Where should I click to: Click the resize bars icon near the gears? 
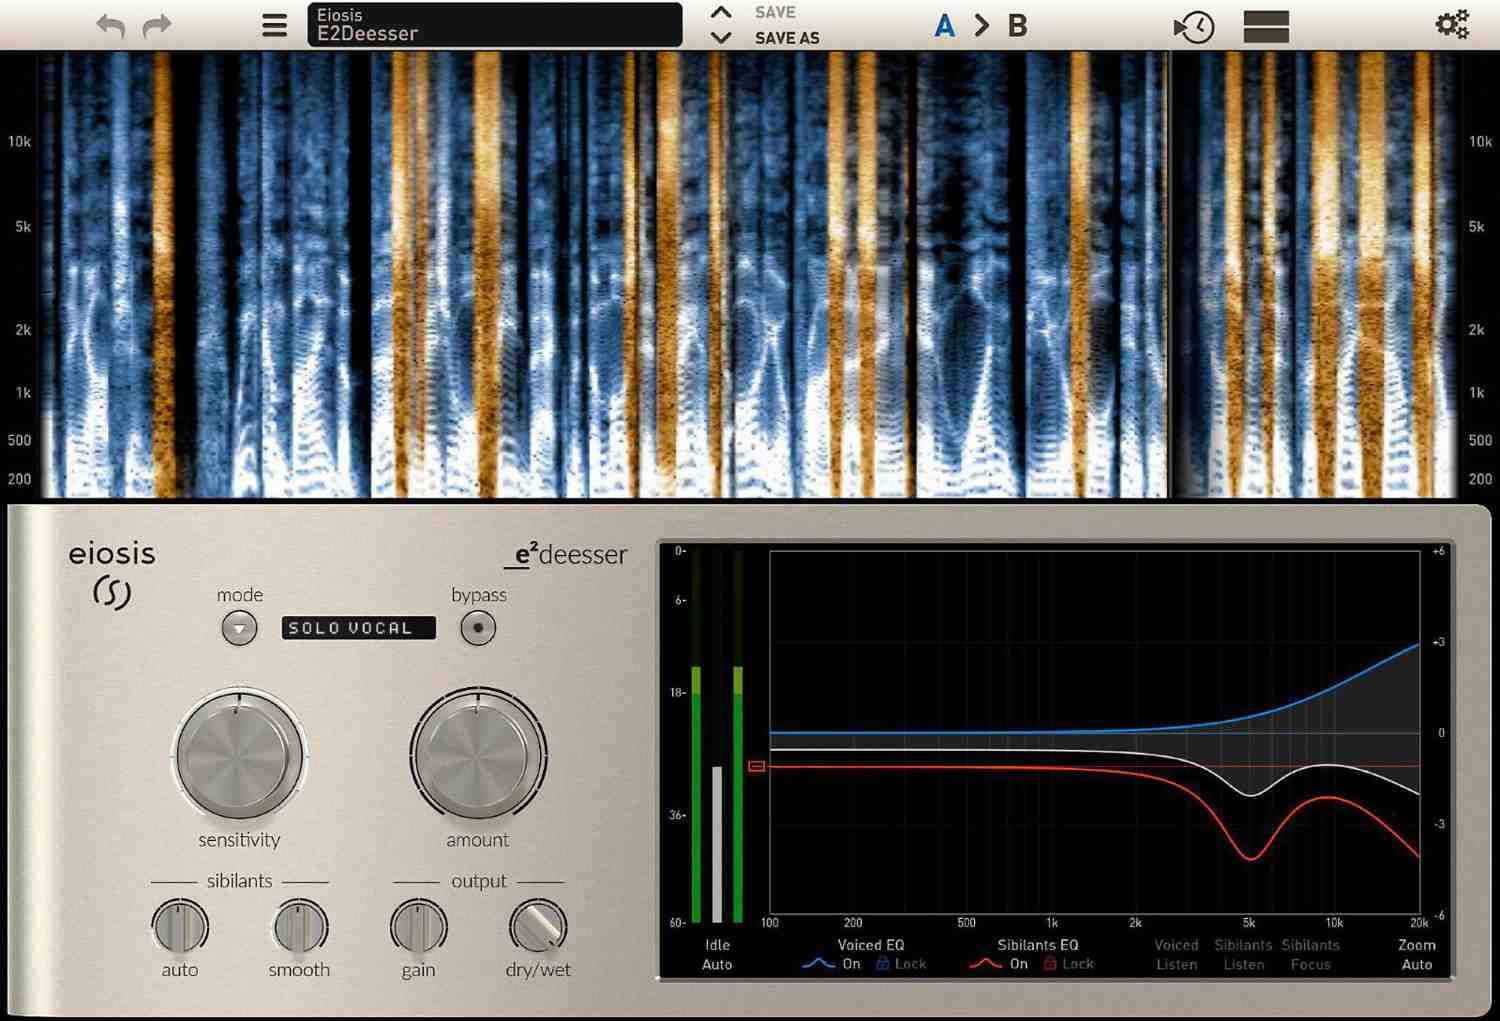pyautogui.click(x=1264, y=25)
